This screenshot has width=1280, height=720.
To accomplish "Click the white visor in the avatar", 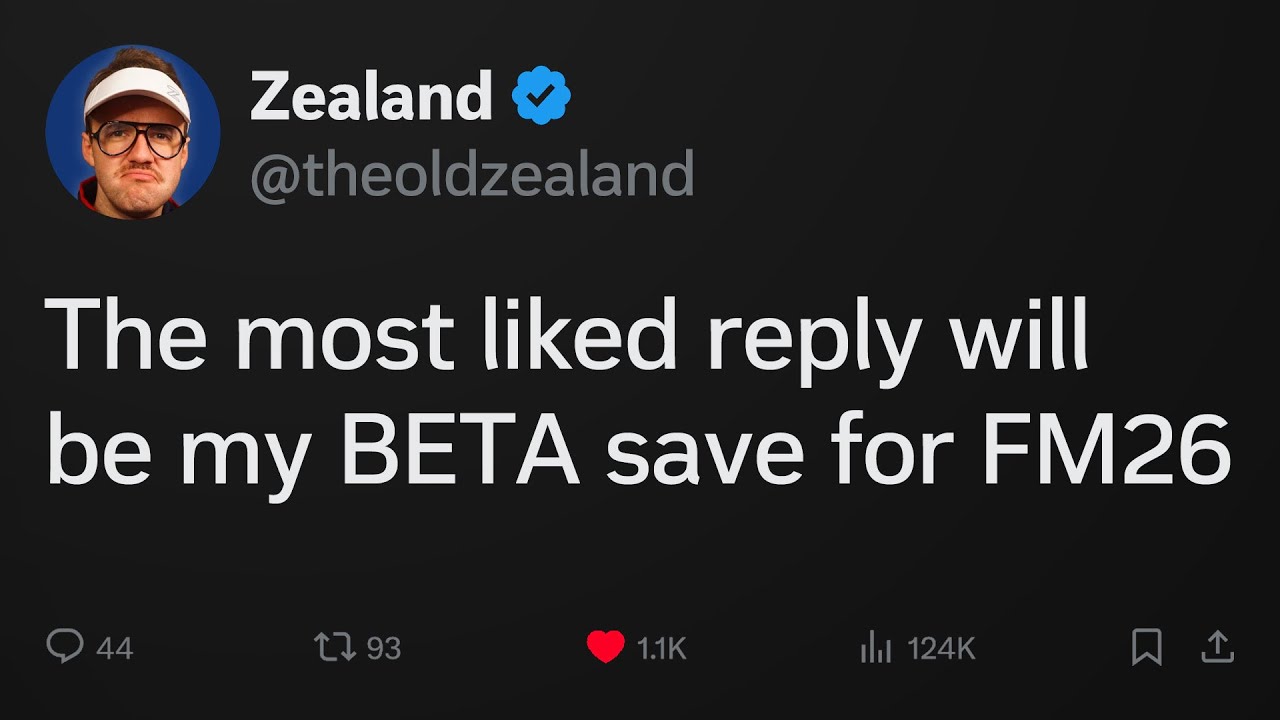I will click(x=135, y=95).
